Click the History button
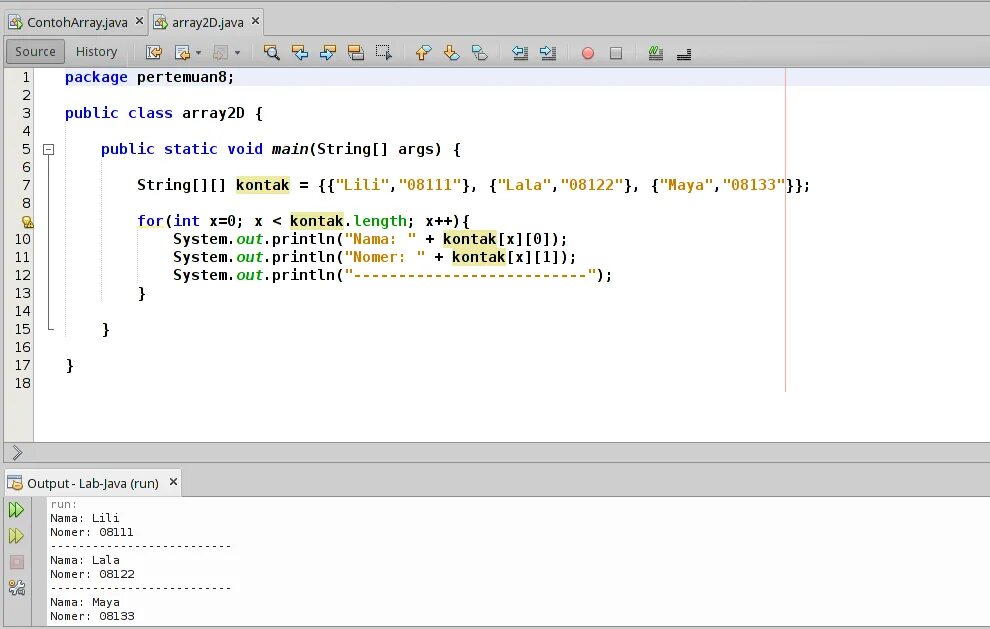This screenshot has width=990, height=629. 96,51
